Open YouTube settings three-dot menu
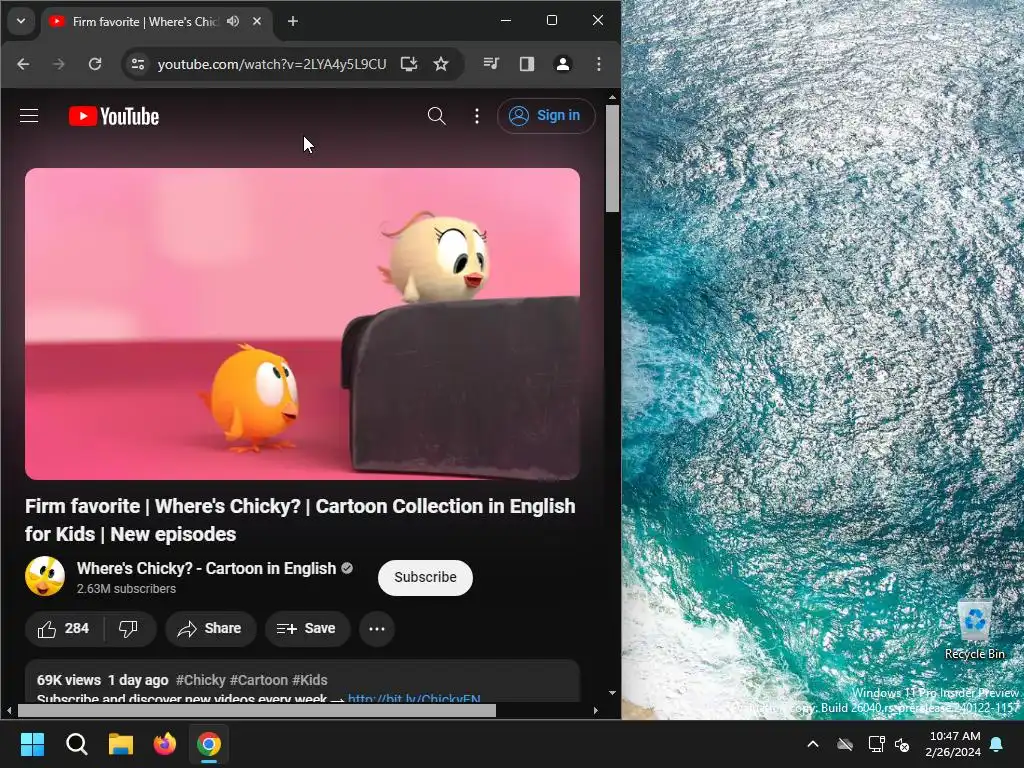 (477, 116)
